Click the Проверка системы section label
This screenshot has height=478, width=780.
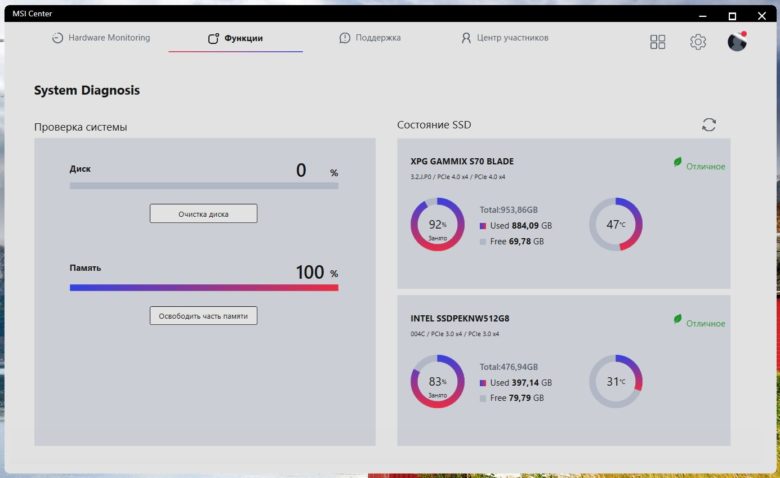tap(80, 127)
